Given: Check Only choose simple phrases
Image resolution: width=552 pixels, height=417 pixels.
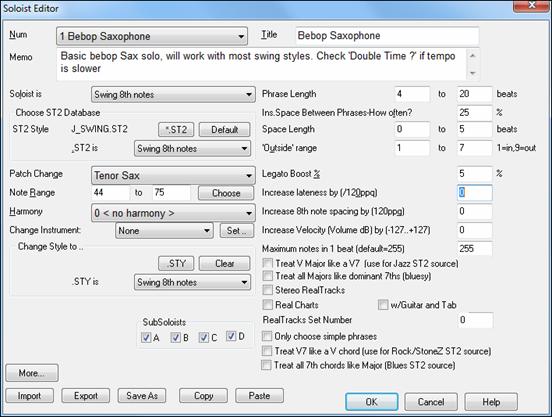Looking at the screenshot, I should pyautogui.click(x=267, y=336).
